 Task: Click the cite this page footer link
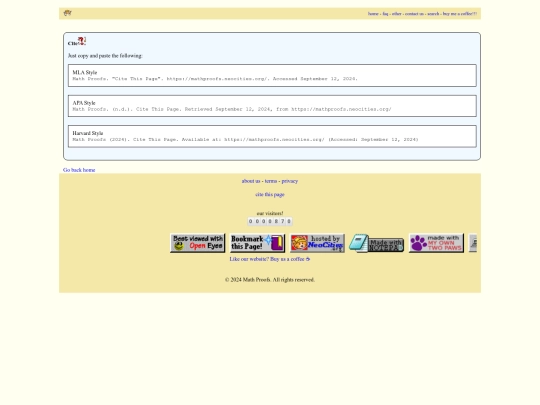point(270,195)
